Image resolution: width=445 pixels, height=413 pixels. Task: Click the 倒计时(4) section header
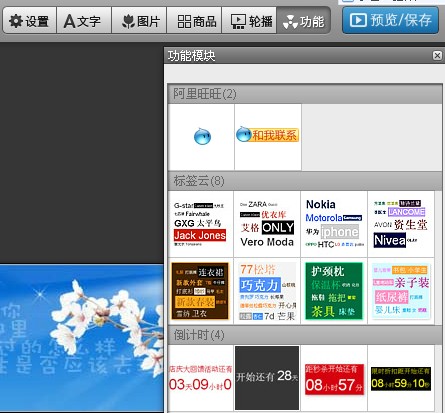pos(305,335)
